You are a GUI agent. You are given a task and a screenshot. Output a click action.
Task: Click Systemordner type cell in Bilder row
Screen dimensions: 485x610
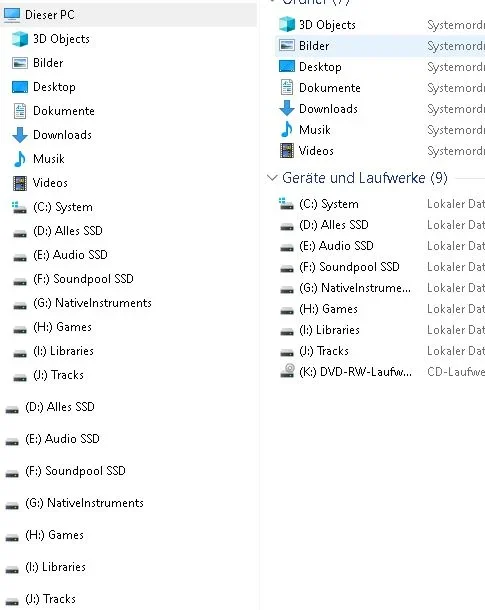click(x=456, y=46)
